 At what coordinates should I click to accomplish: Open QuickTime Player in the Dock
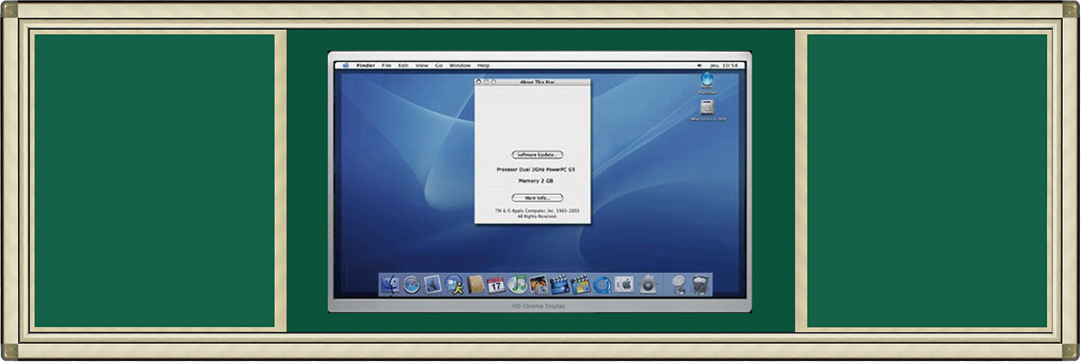(x=602, y=284)
